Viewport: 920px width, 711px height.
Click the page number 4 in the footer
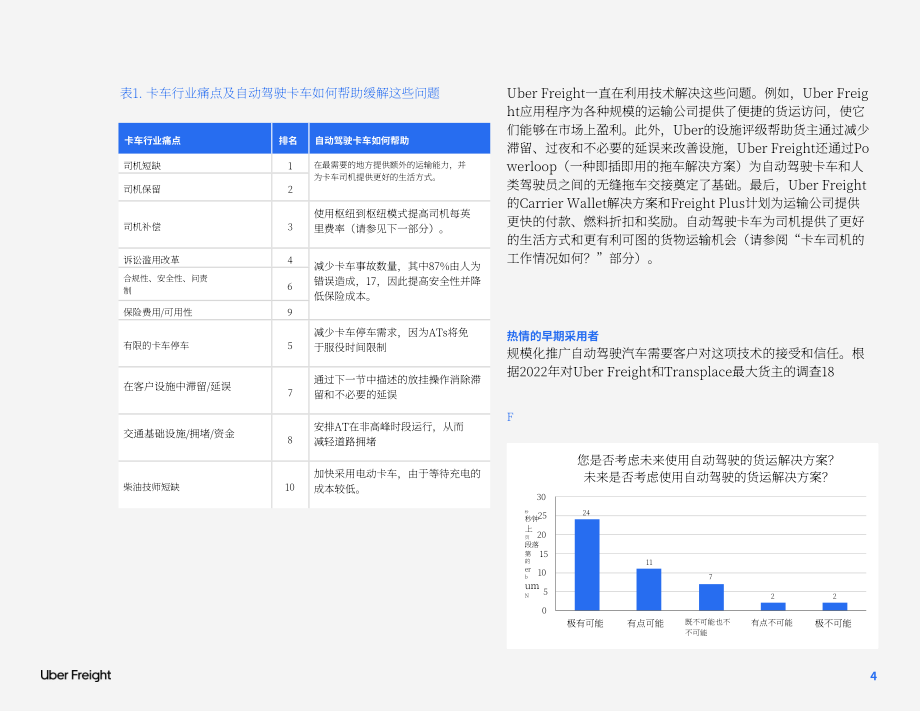tap(873, 676)
